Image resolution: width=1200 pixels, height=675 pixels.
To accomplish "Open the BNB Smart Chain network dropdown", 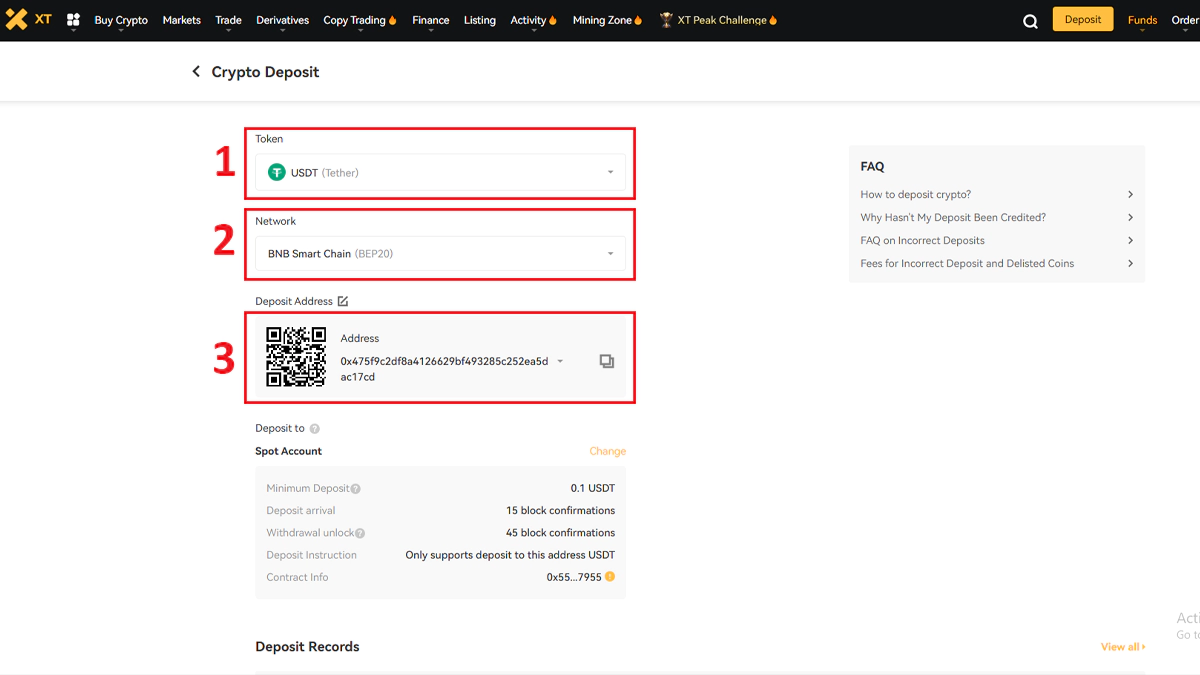I will [x=440, y=254].
